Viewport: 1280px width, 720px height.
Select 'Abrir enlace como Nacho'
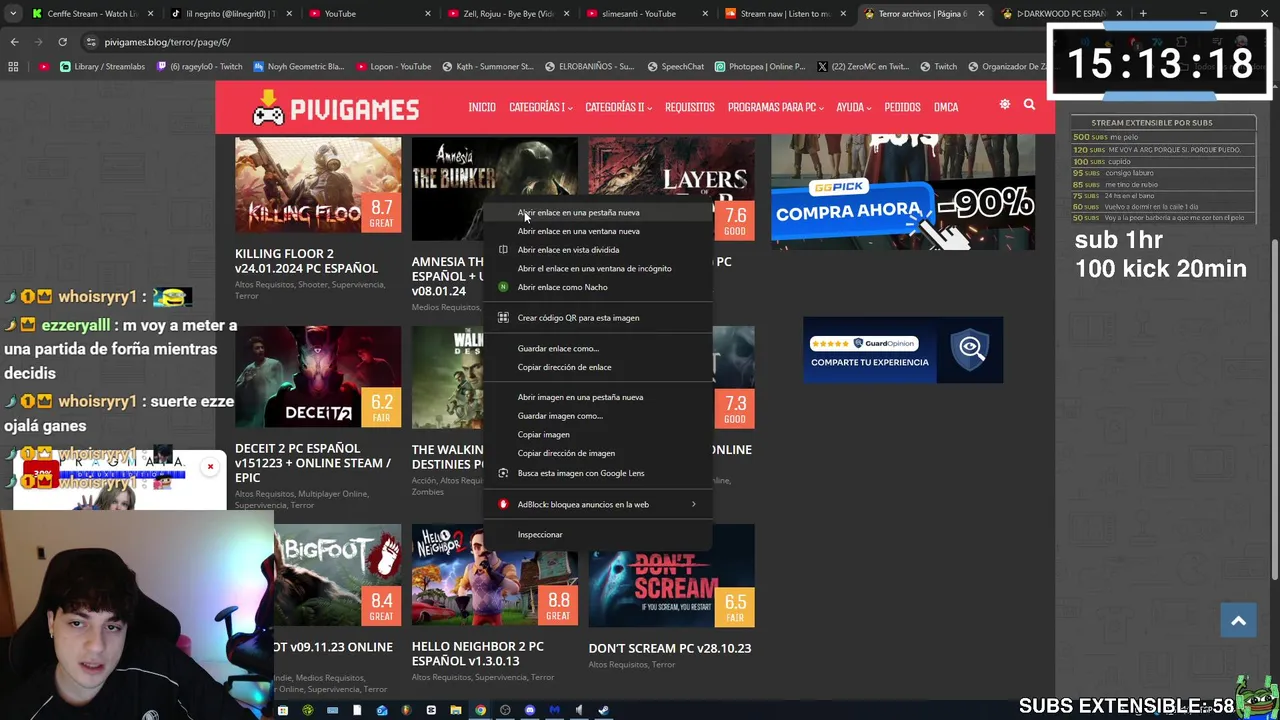click(x=597, y=287)
